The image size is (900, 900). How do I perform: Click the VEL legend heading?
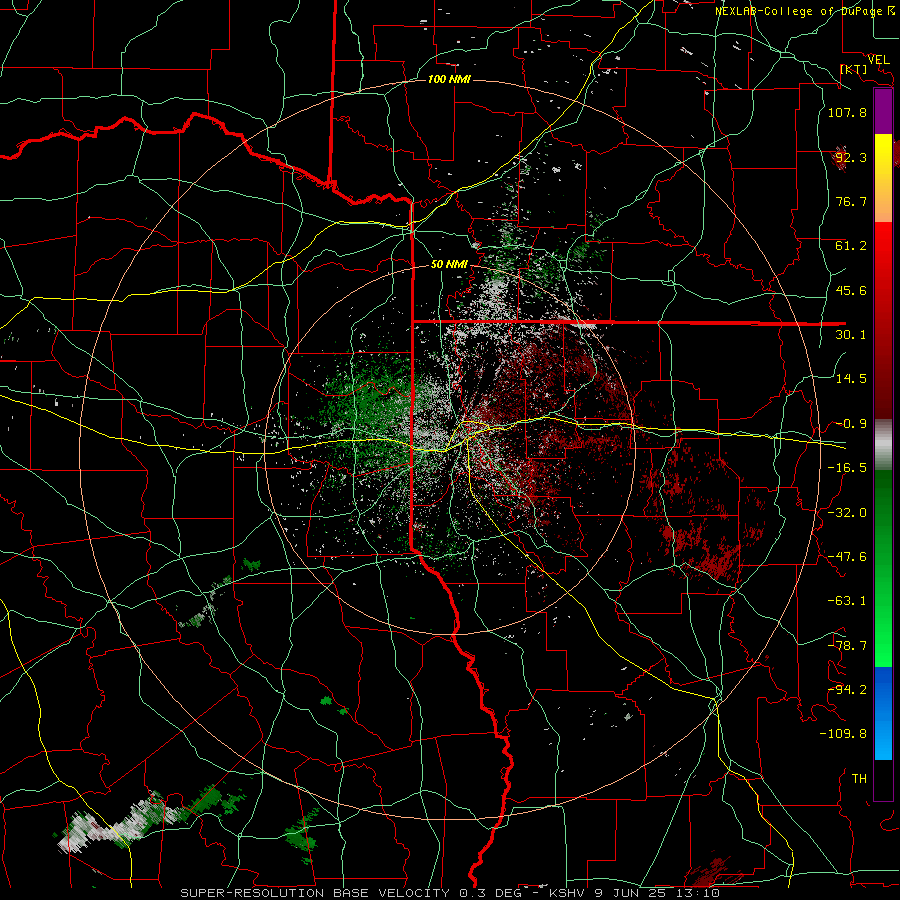point(878,59)
